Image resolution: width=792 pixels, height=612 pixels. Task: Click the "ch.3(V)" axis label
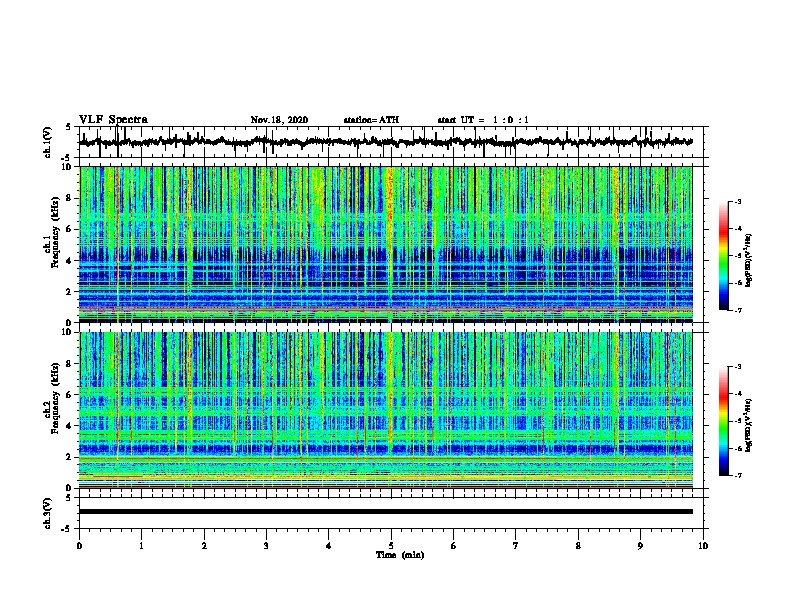pyautogui.click(x=47, y=513)
